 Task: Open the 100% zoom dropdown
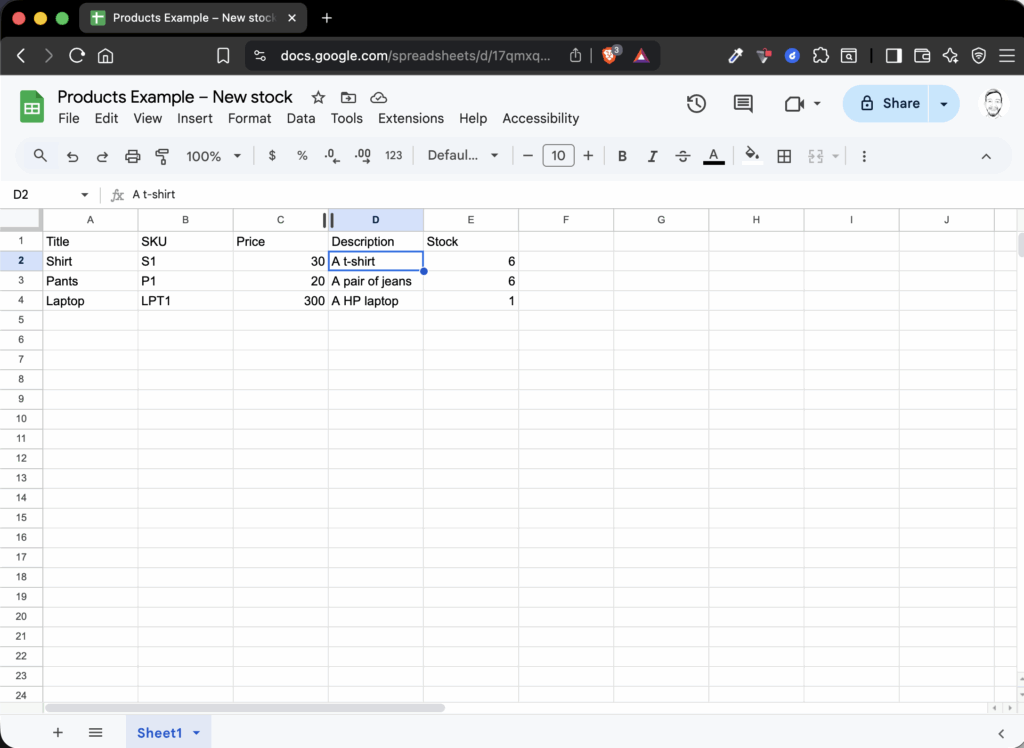[214, 156]
